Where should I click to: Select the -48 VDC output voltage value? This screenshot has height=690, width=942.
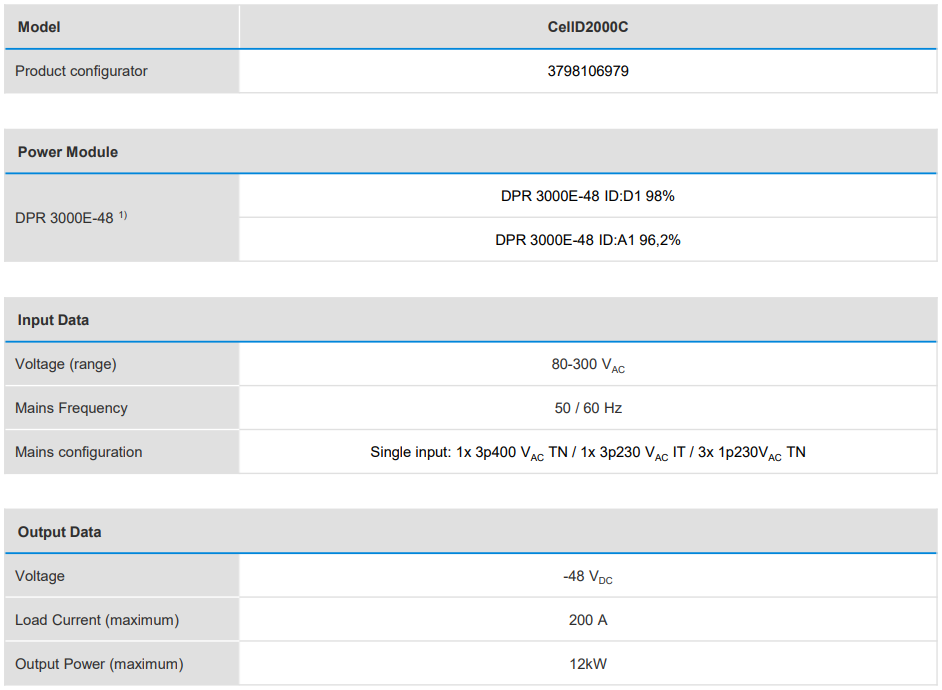click(x=588, y=577)
